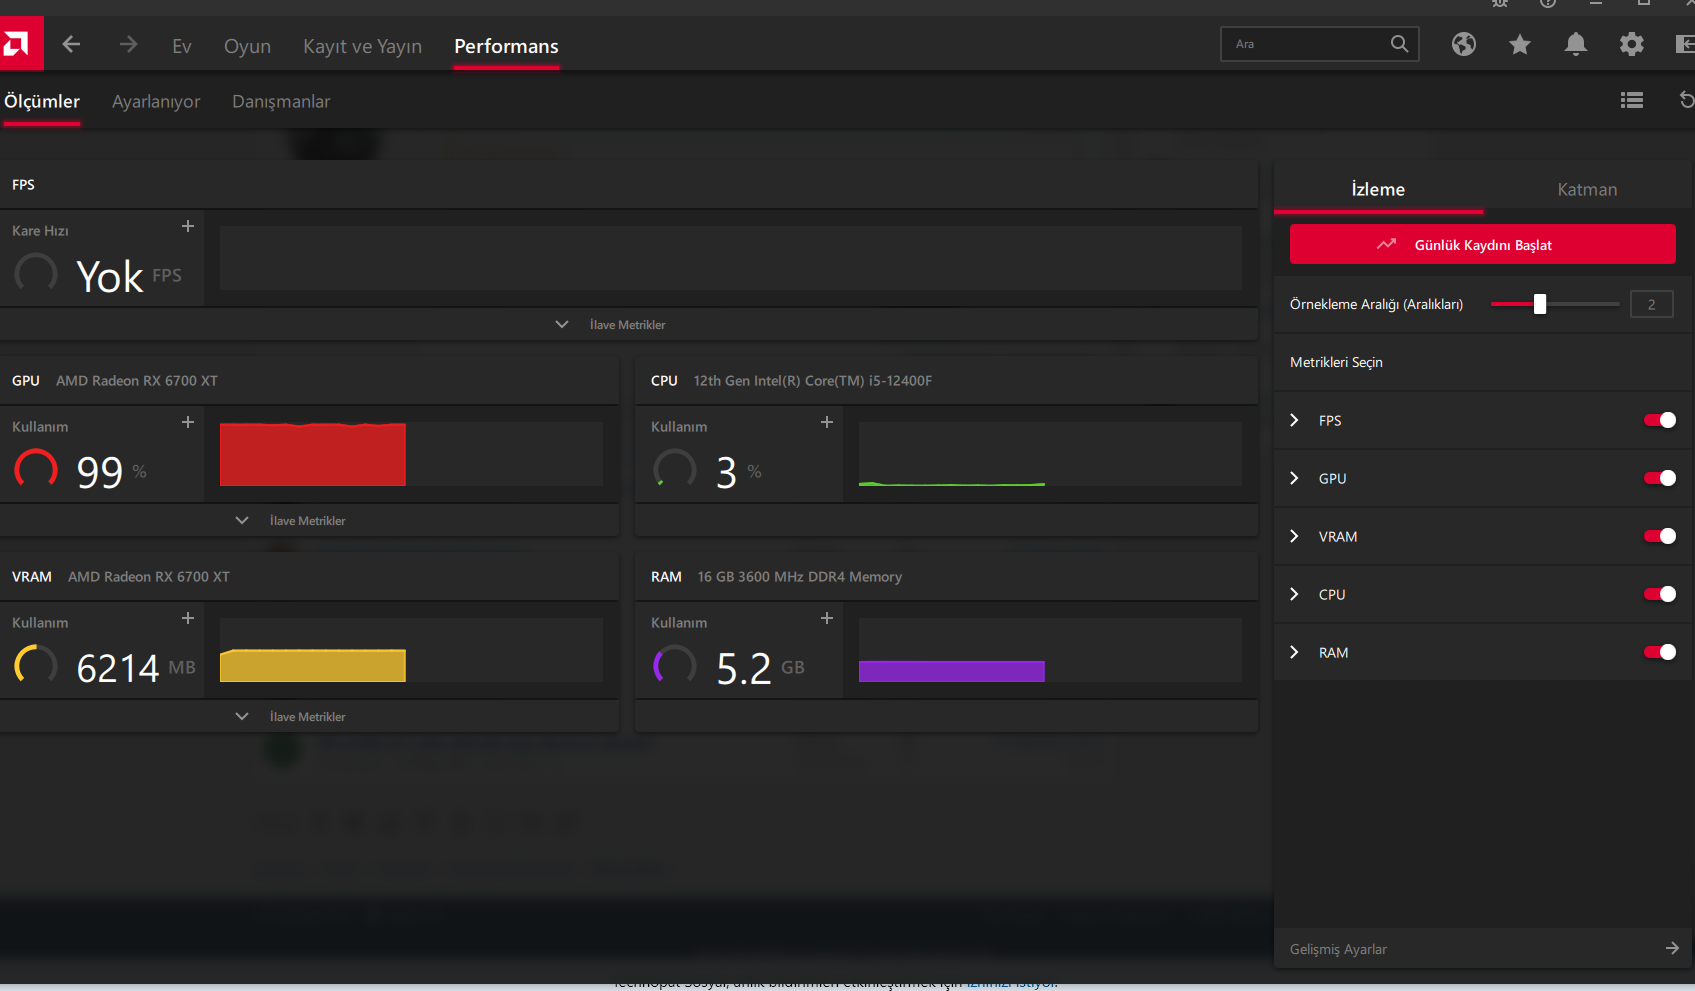The image size is (1695, 991).
Task: Open the Danışmanlar sub-tab
Action: tap(281, 101)
